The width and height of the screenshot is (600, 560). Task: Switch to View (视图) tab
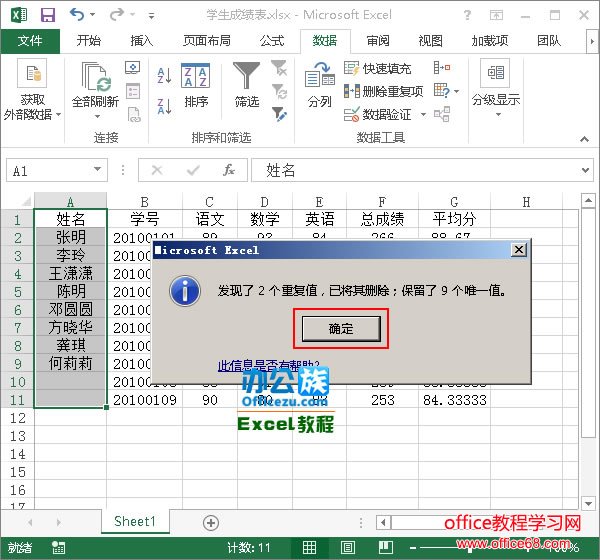pyautogui.click(x=430, y=41)
